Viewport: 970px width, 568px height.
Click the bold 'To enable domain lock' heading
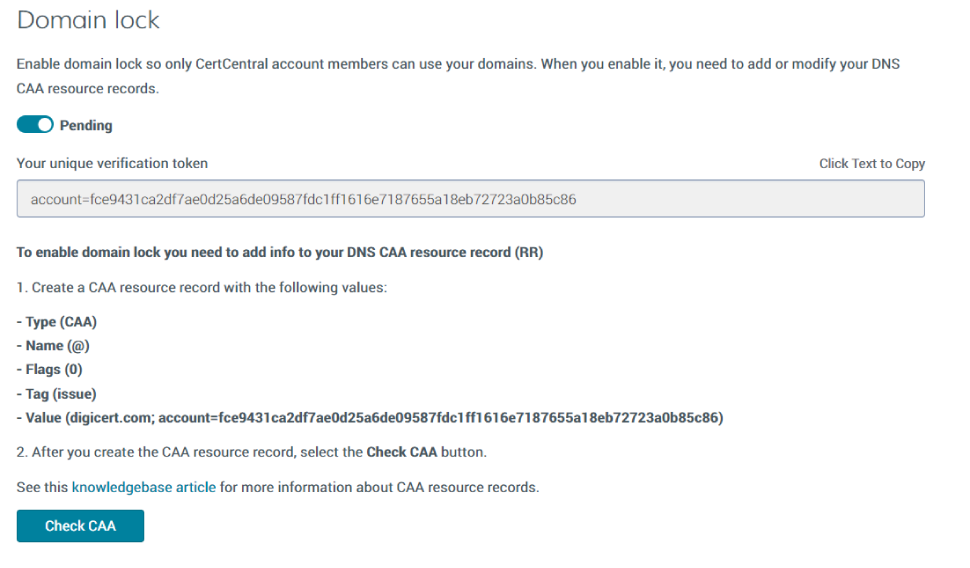point(280,252)
